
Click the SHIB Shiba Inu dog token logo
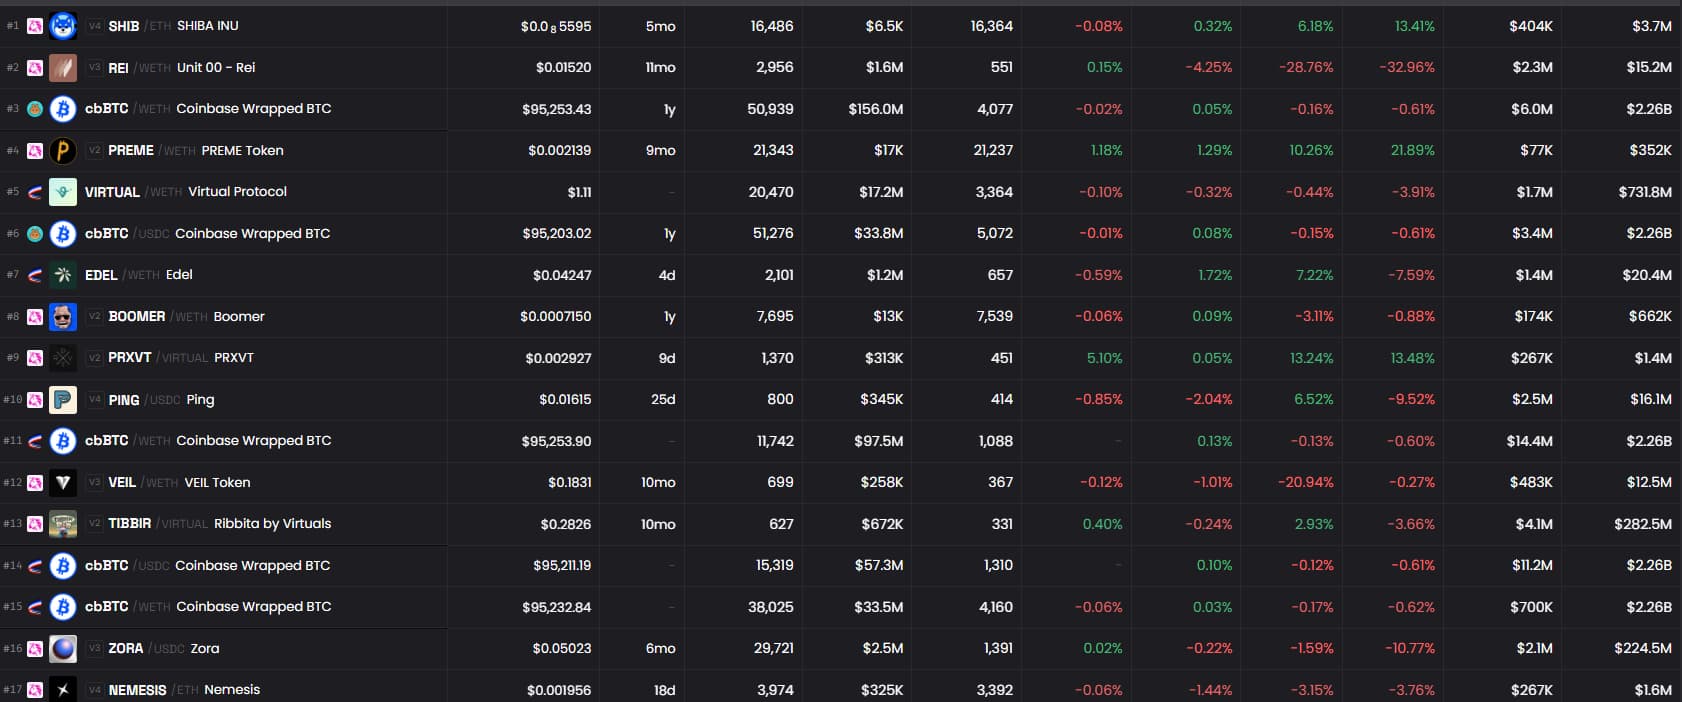(x=63, y=26)
